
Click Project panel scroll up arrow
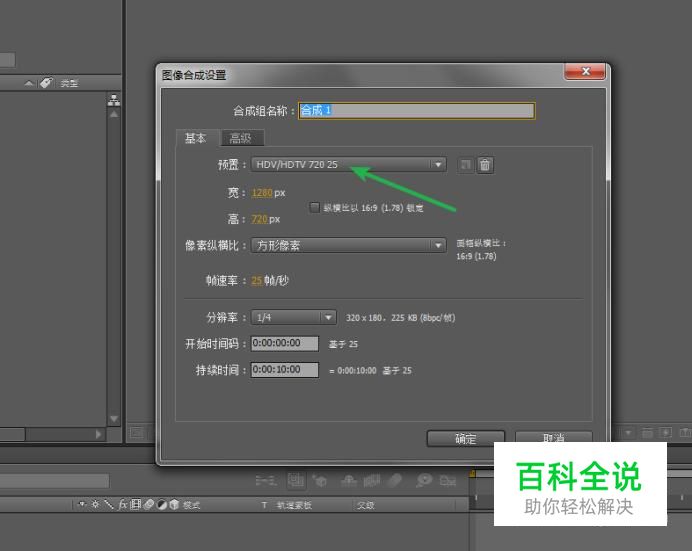[114, 114]
